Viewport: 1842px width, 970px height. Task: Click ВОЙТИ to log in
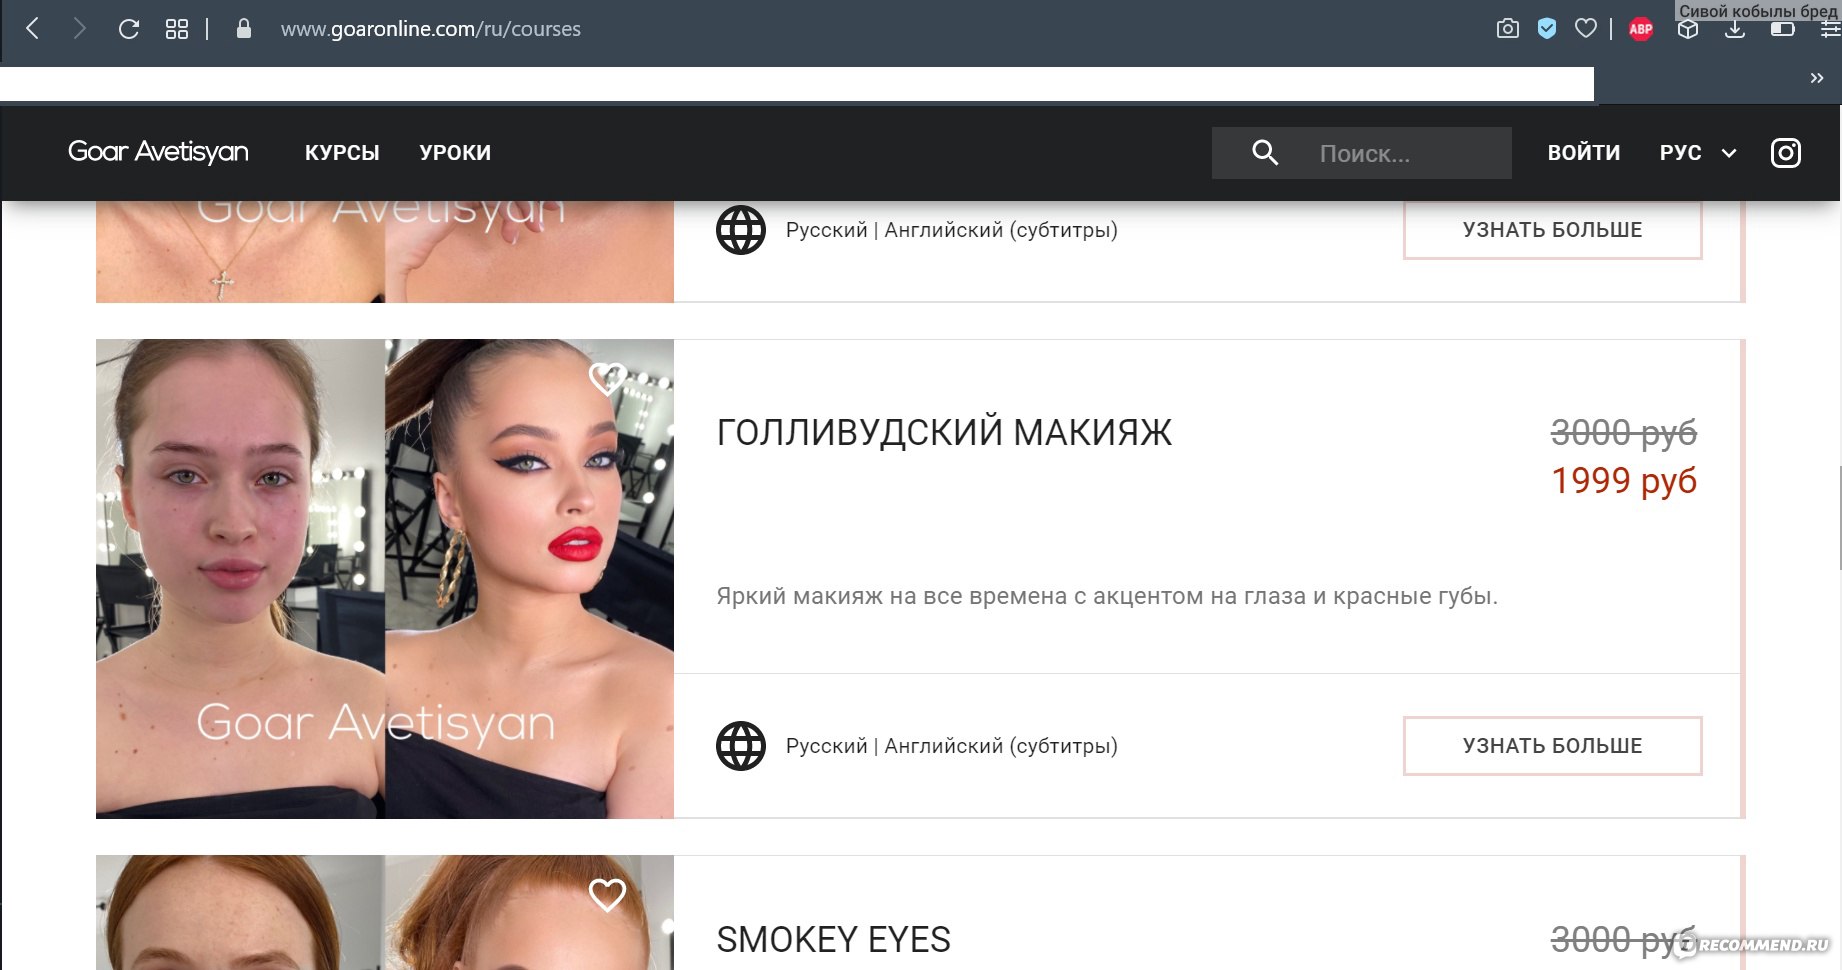(1584, 153)
